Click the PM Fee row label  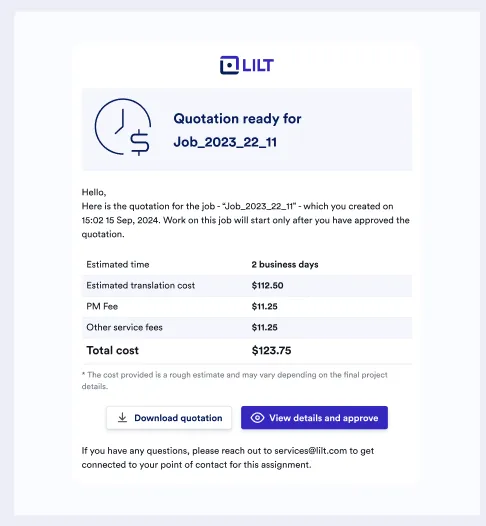point(102,306)
